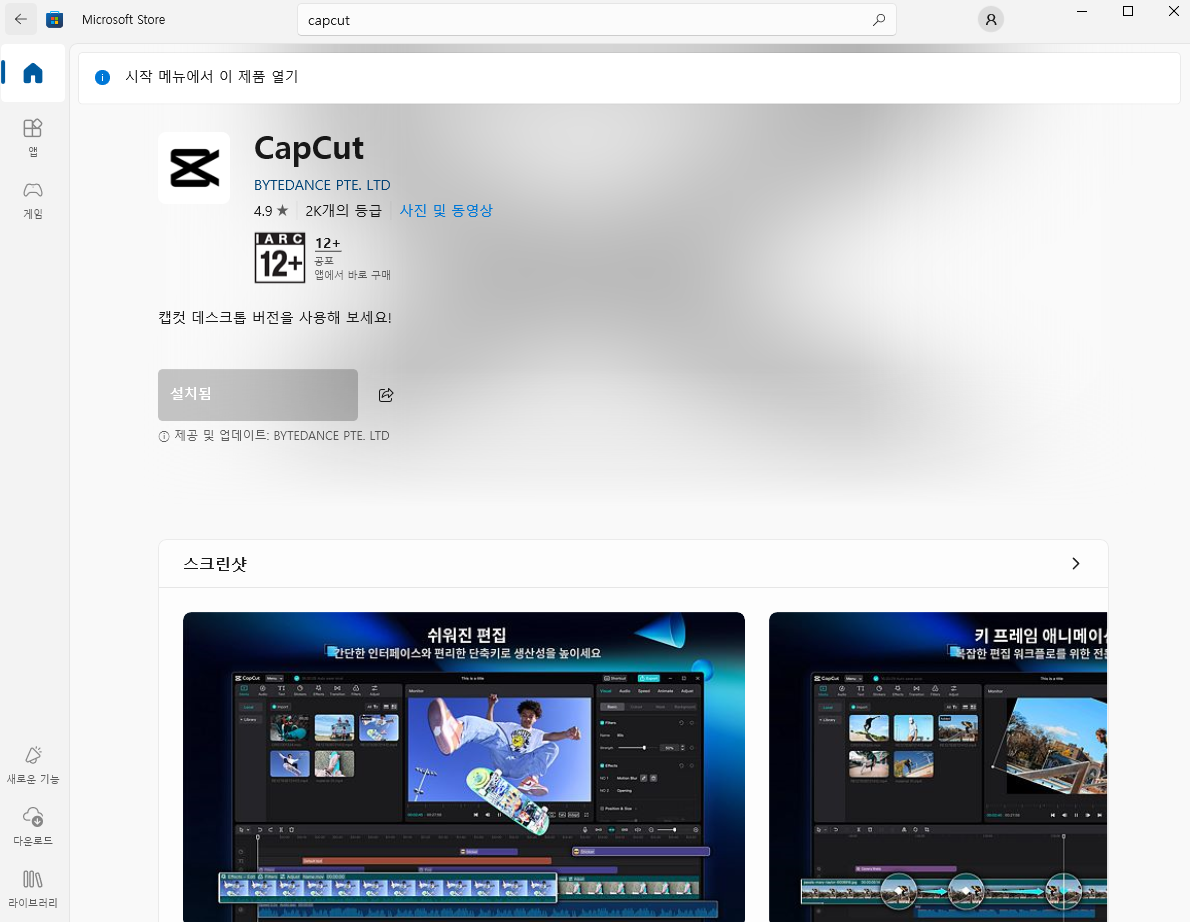Image resolution: width=1190 pixels, height=922 pixels.
Task: Open the Home tab in sidebar
Action: click(33, 73)
